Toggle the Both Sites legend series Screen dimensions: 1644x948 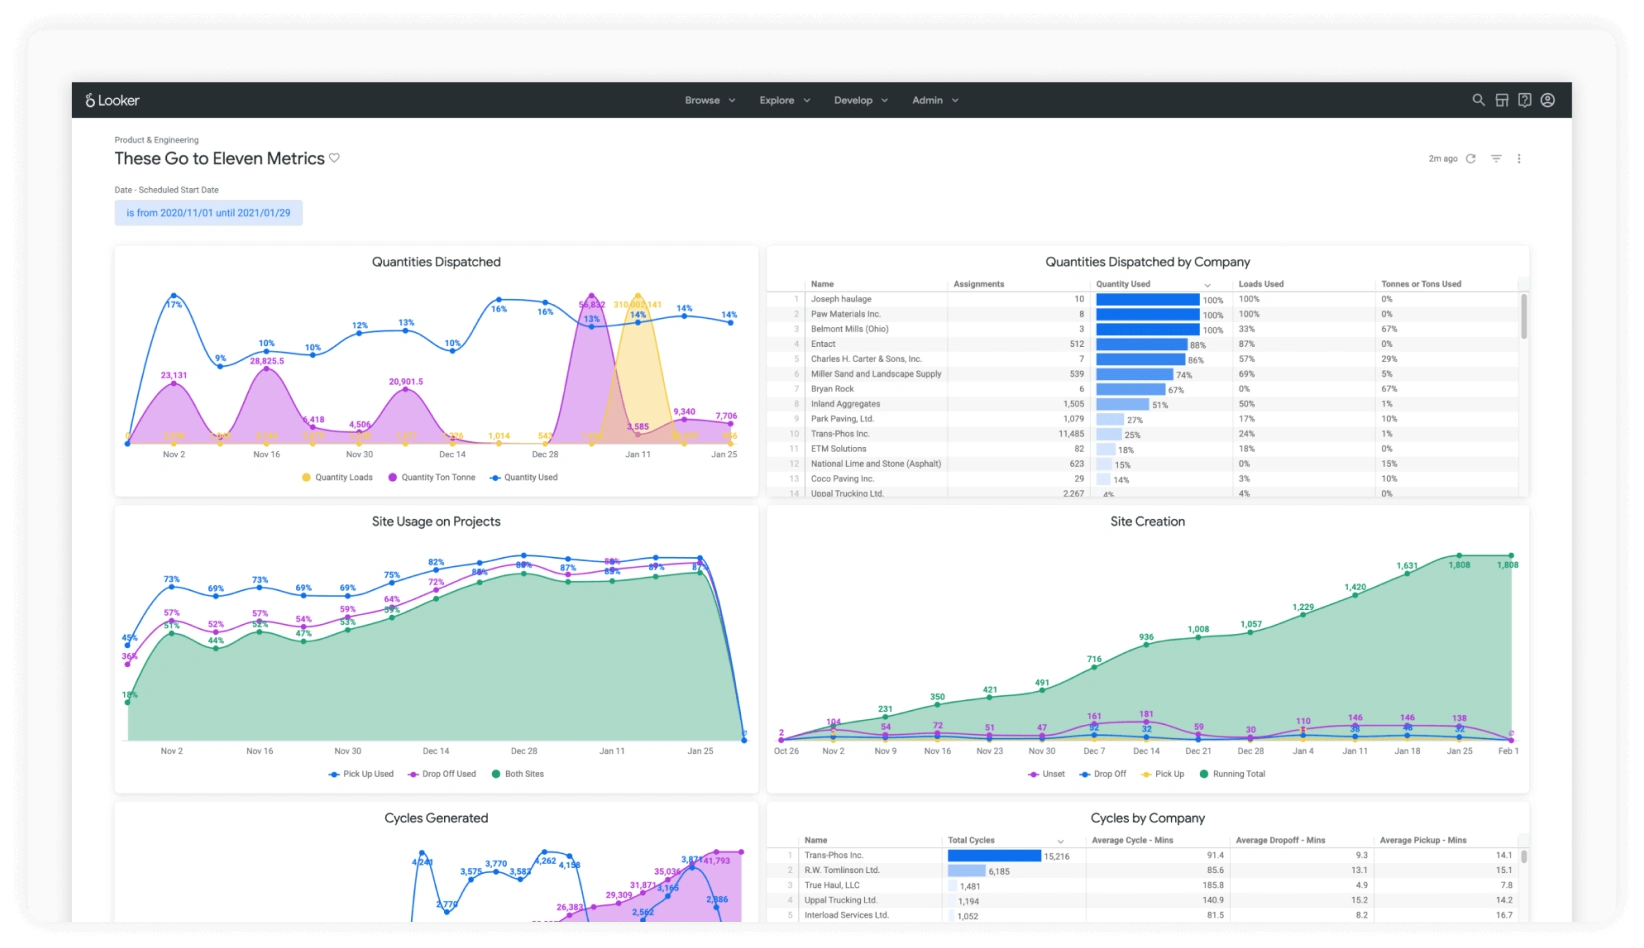tap(517, 774)
